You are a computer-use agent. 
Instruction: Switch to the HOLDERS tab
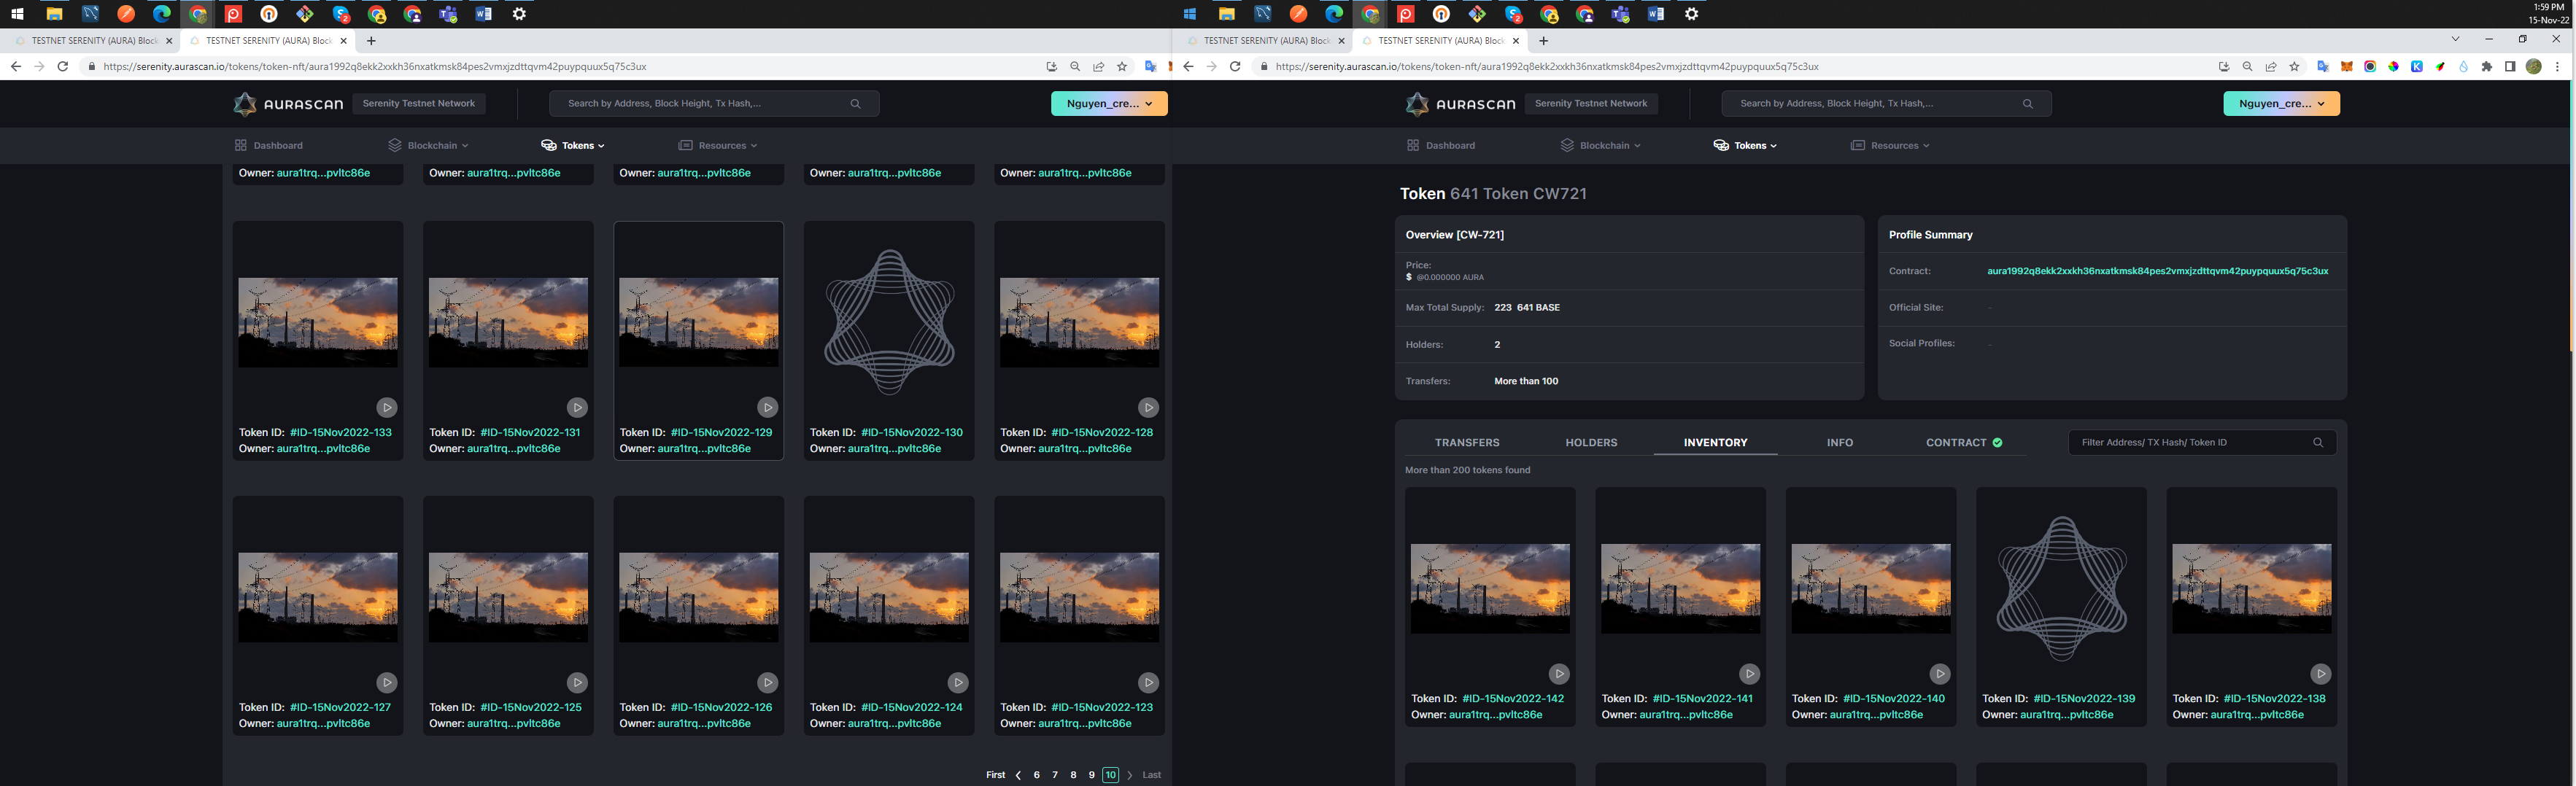(x=1591, y=442)
